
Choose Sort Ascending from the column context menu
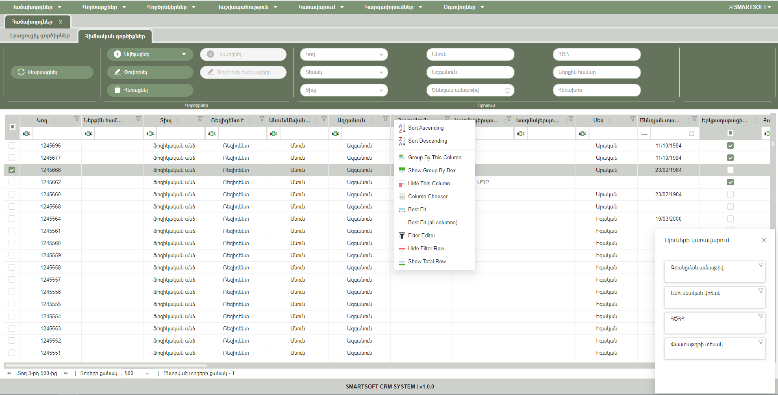point(434,128)
